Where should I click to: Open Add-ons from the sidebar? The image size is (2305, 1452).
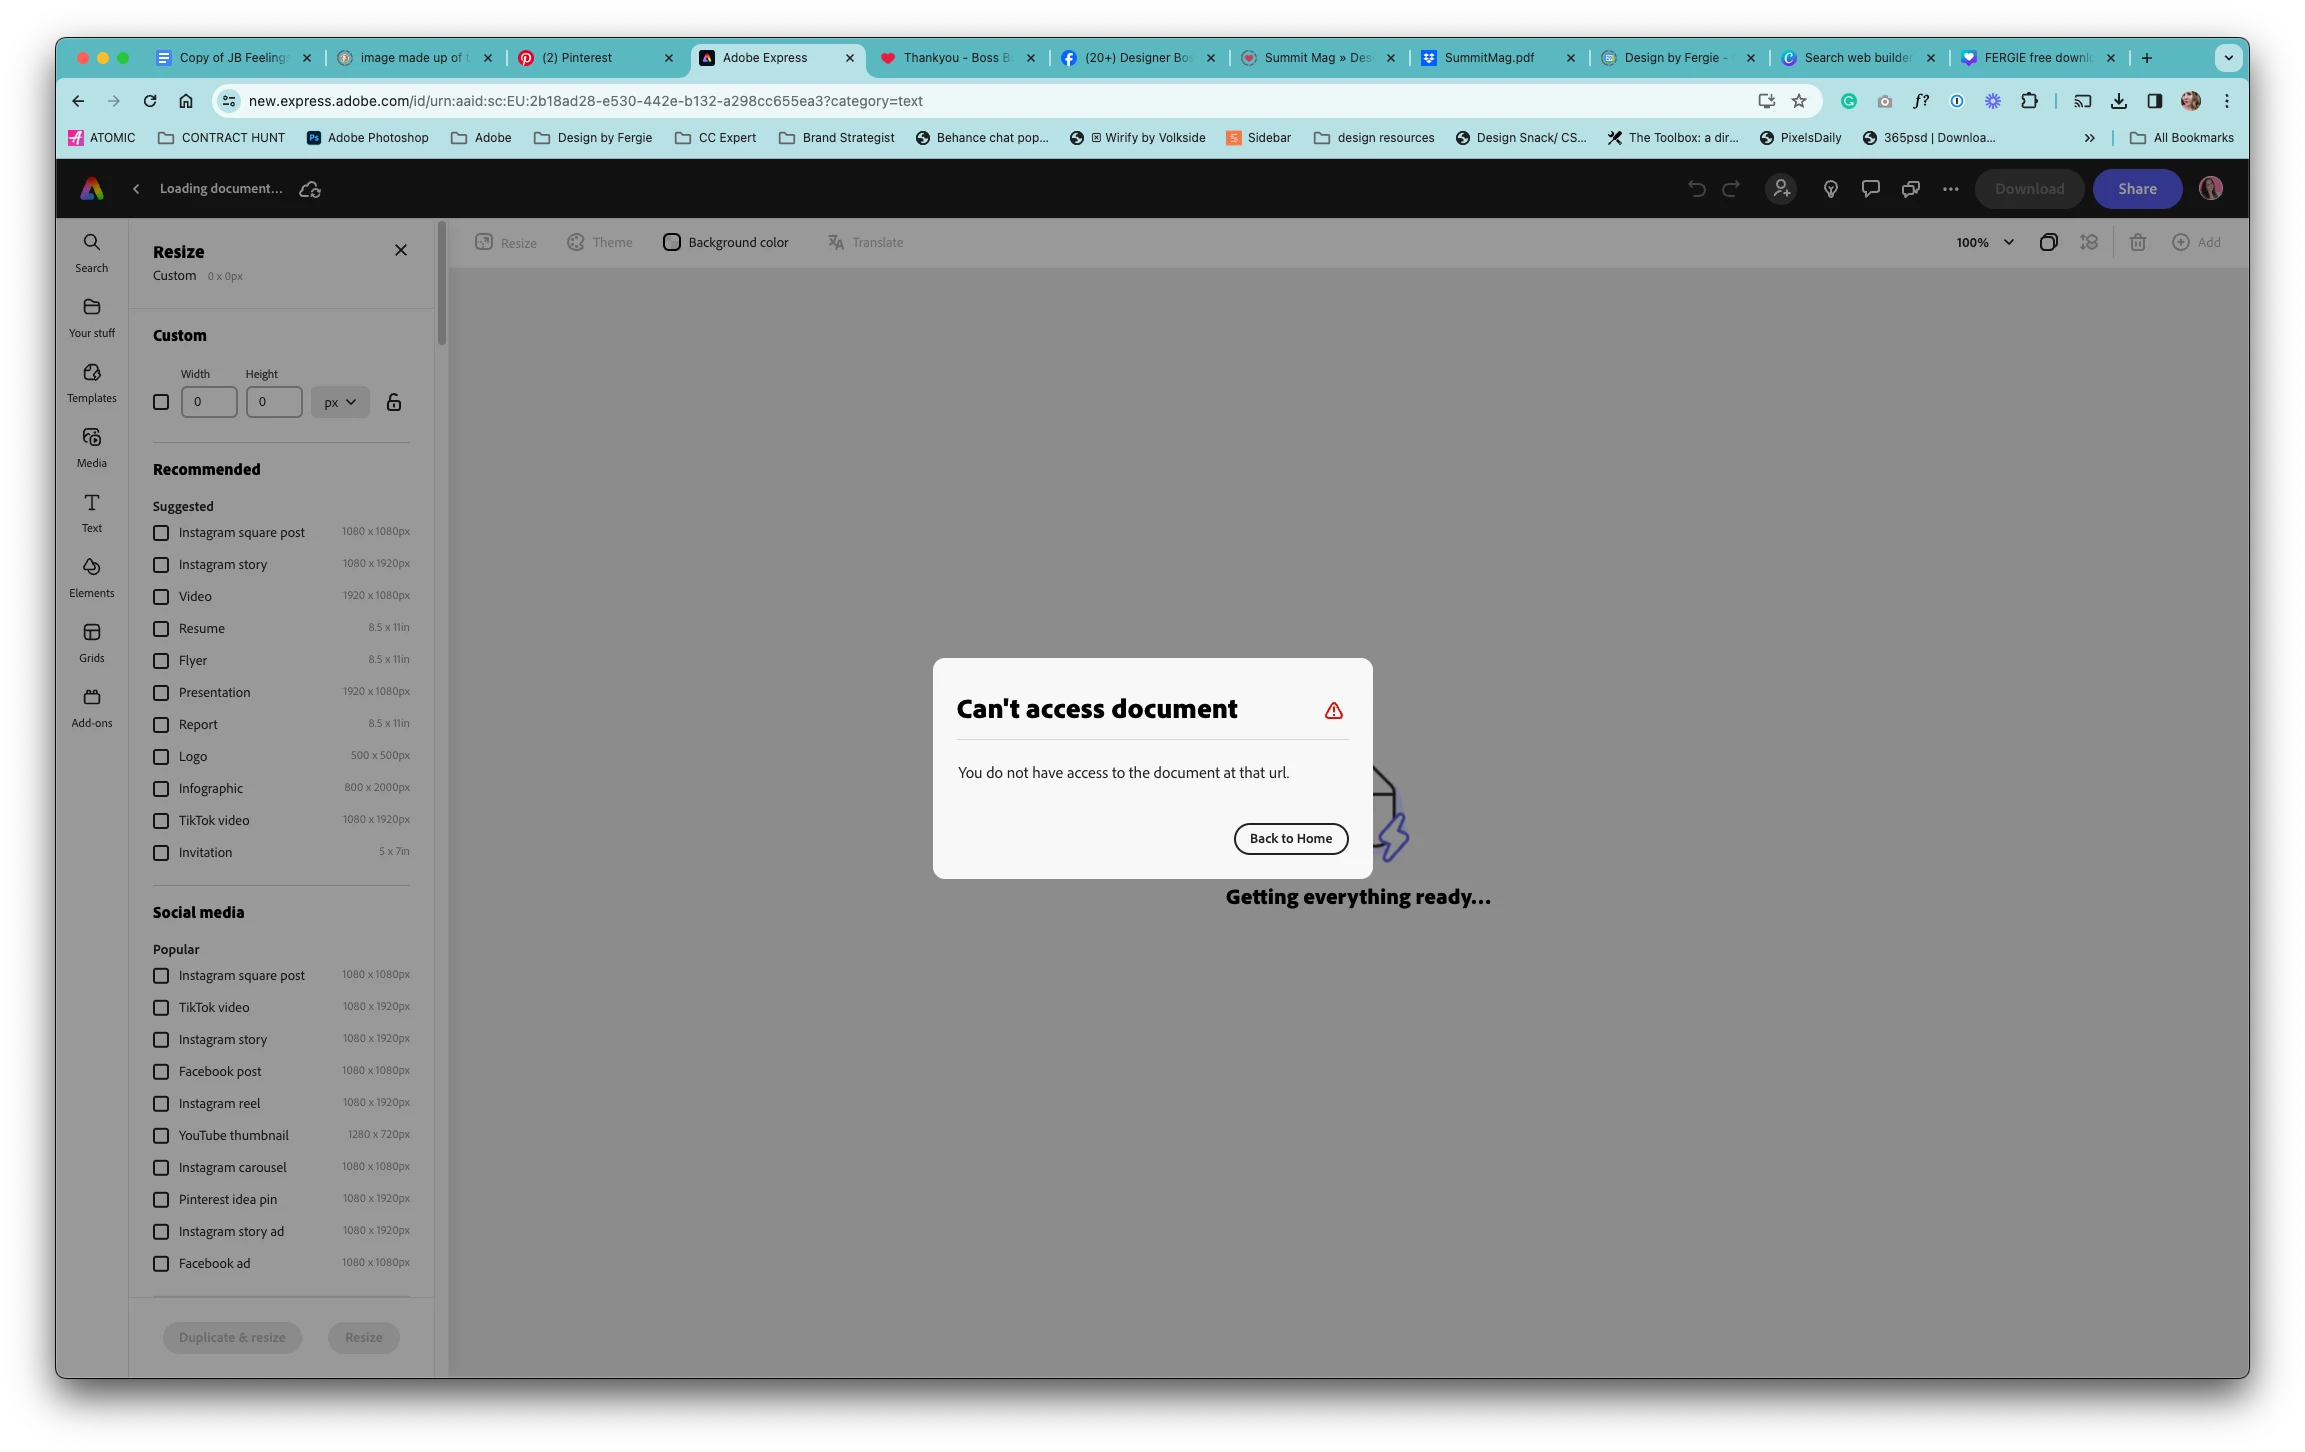tap(91, 707)
